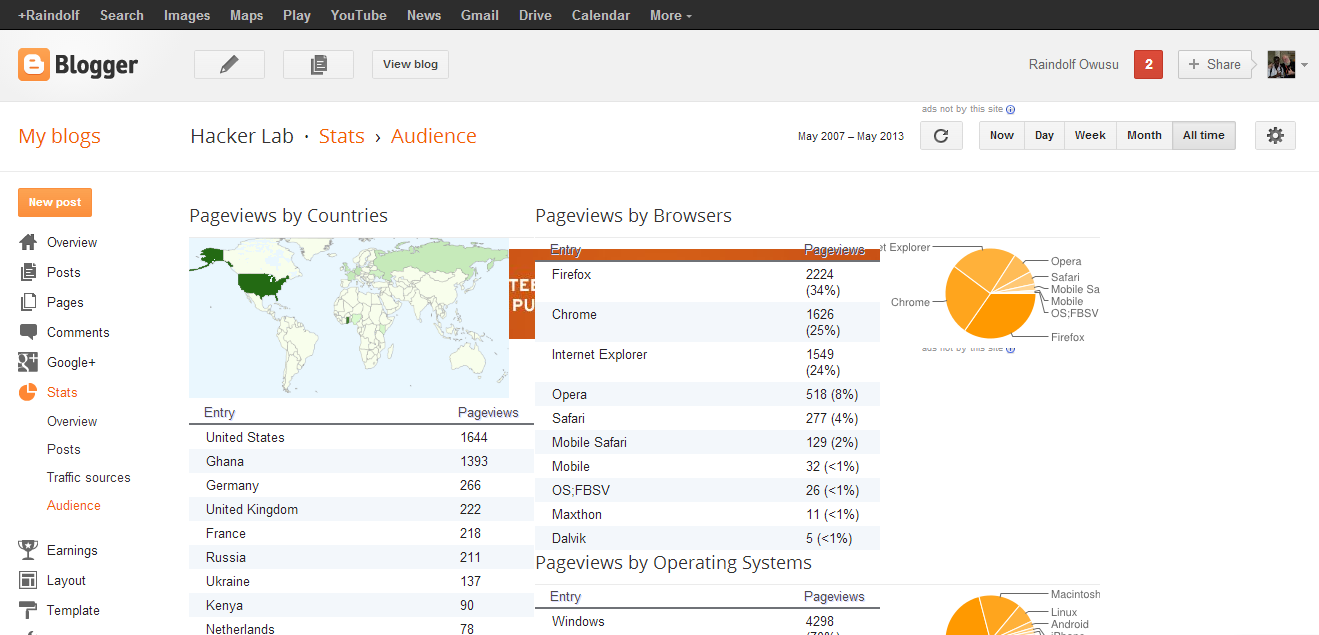
Task: Open Maps in Google bar
Action: [x=247, y=15]
